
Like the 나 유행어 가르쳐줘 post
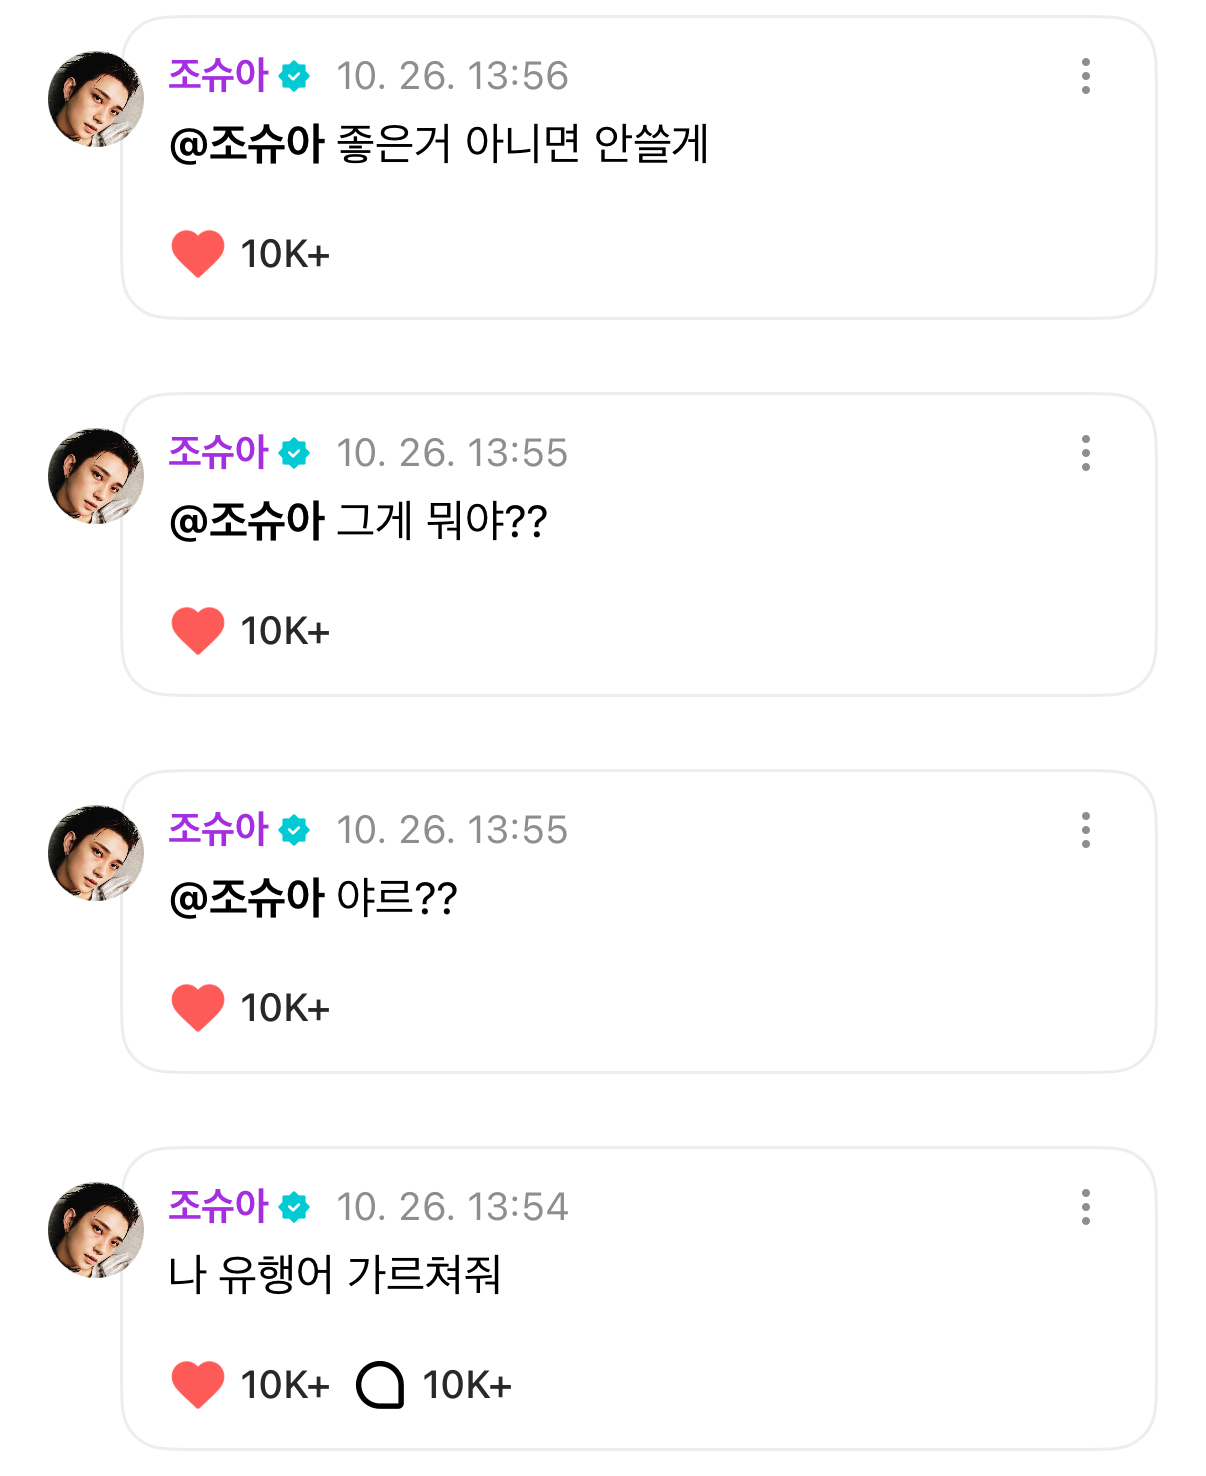click(198, 1385)
